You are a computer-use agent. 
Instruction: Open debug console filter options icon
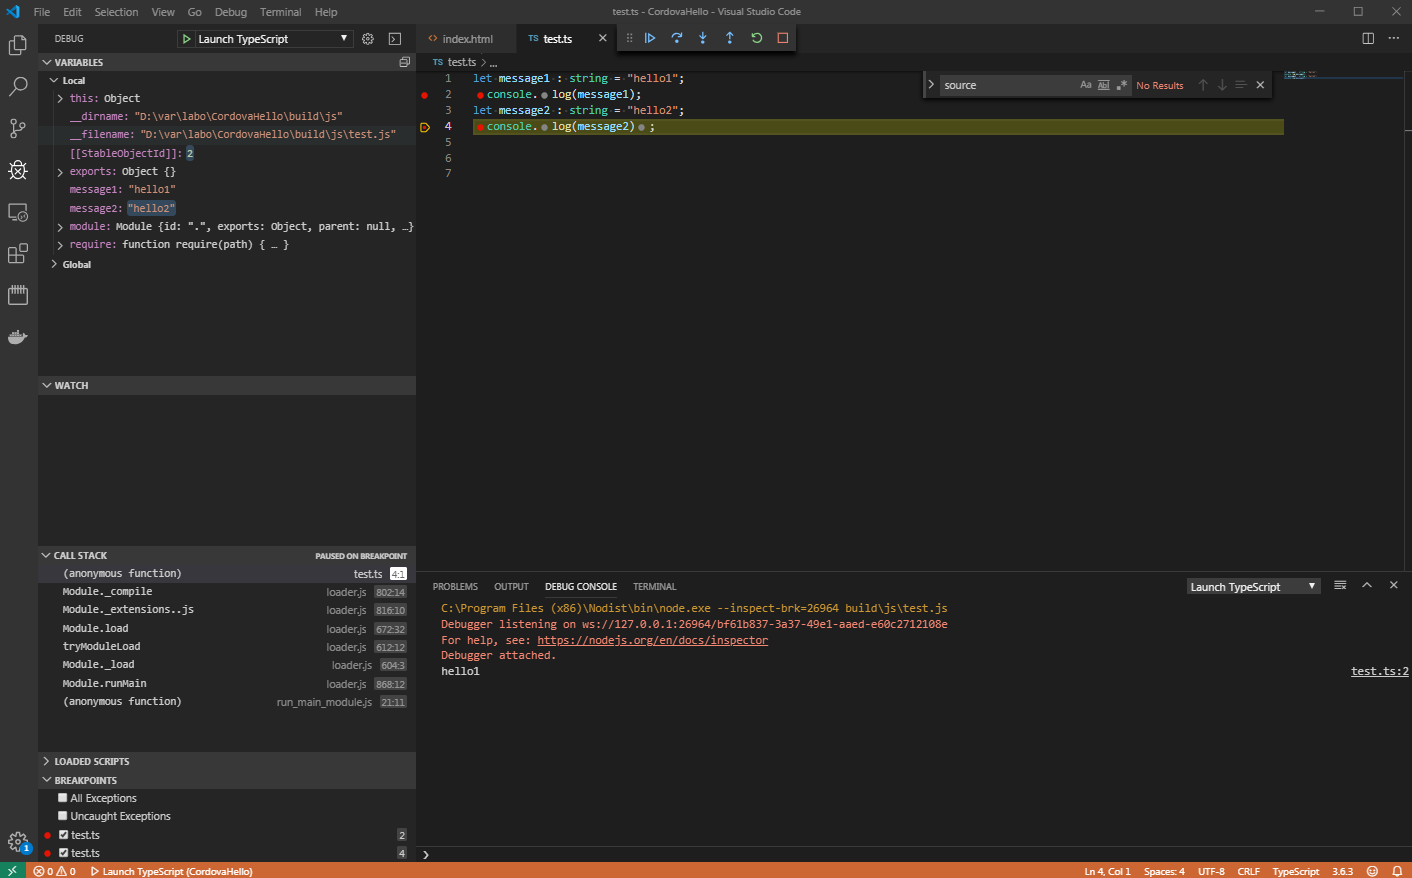(1340, 585)
